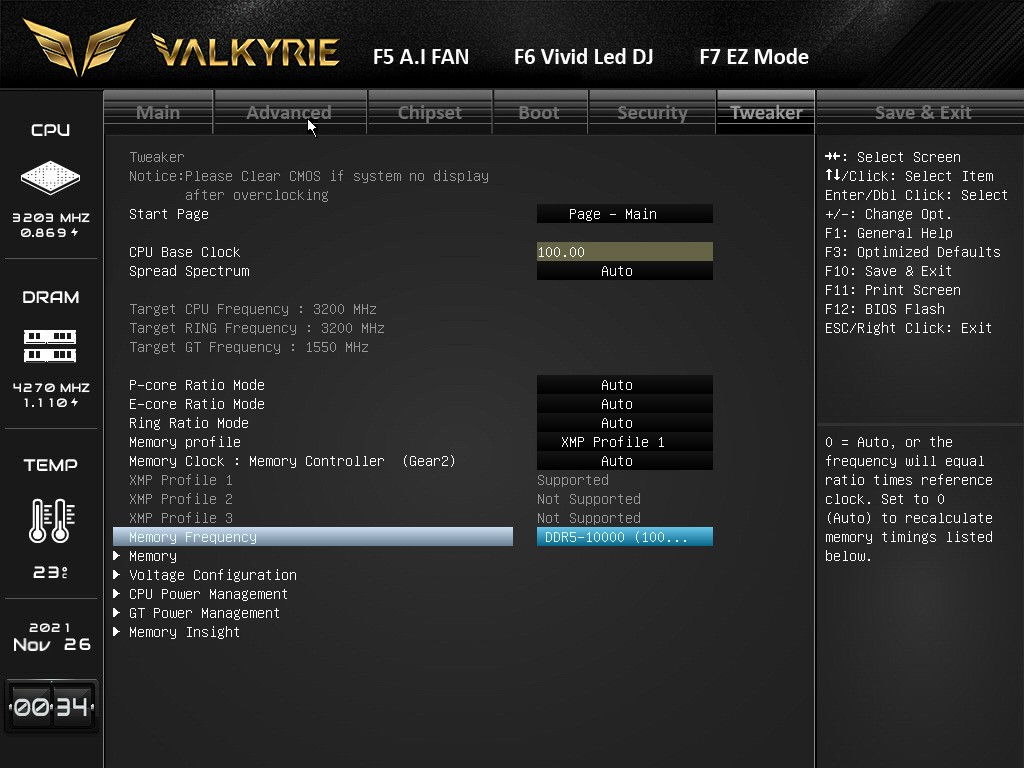Screen dimensions: 1024x768
Task: Expand the GT Power Management arrow
Action: 116,613
